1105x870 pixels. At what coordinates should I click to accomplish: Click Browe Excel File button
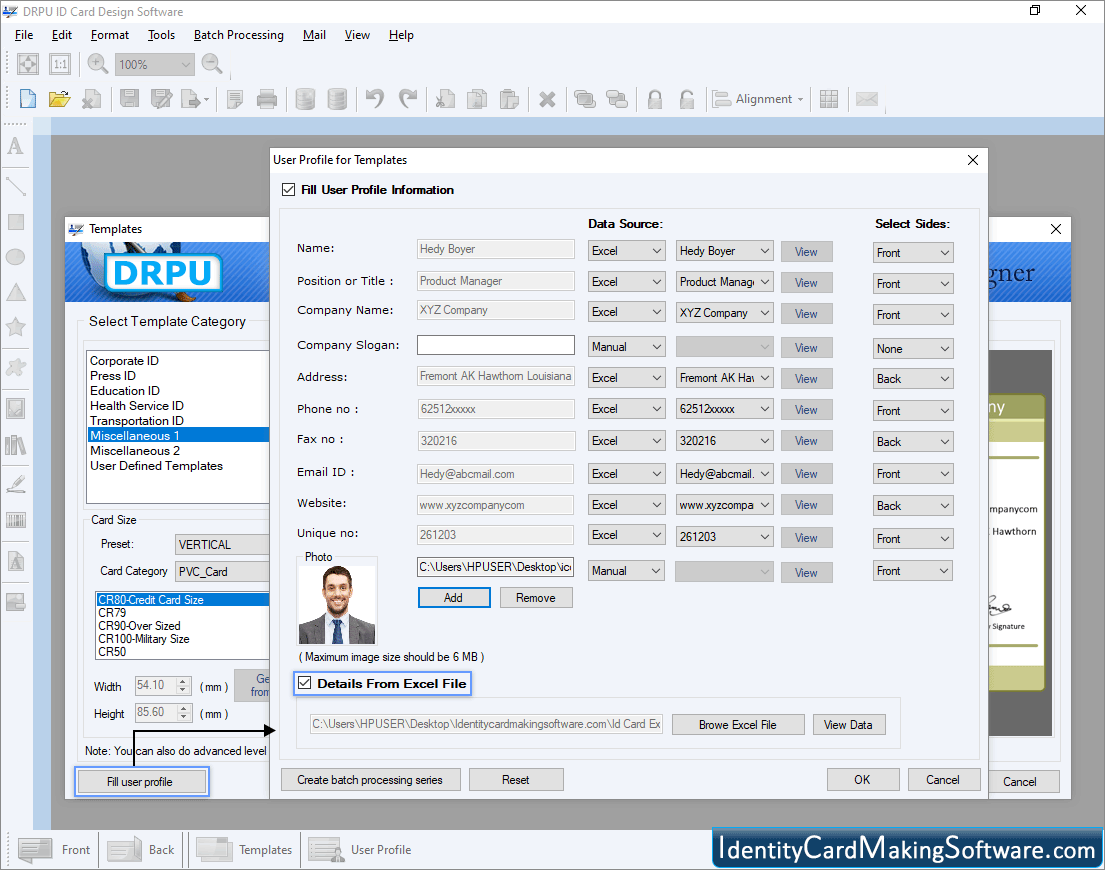738,724
